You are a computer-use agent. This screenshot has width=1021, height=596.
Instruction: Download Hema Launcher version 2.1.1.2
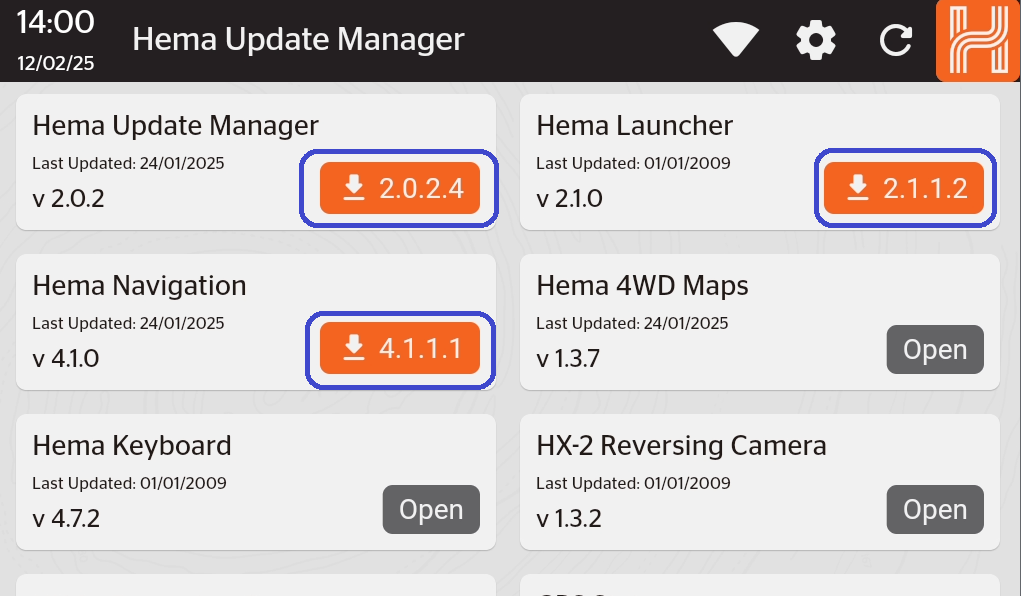pyautogui.click(x=904, y=187)
